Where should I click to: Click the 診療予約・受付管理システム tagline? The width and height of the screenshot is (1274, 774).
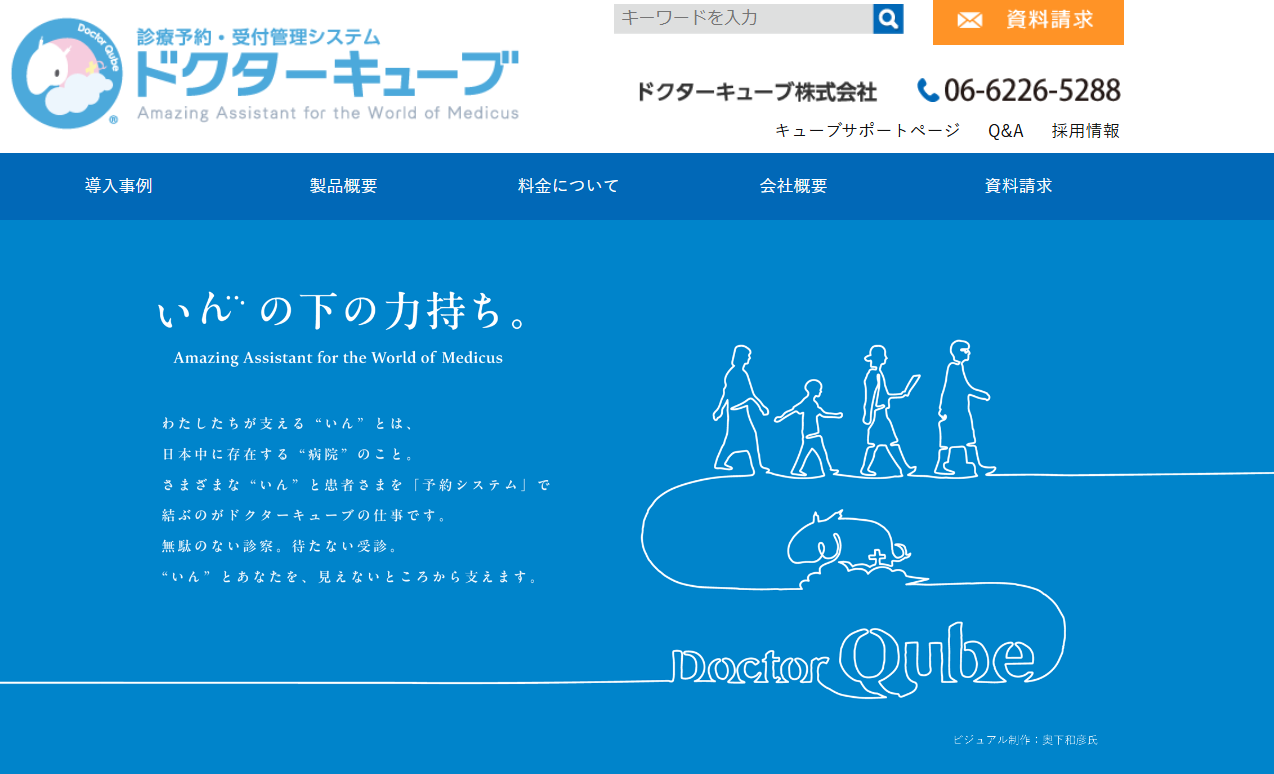coord(259,37)
